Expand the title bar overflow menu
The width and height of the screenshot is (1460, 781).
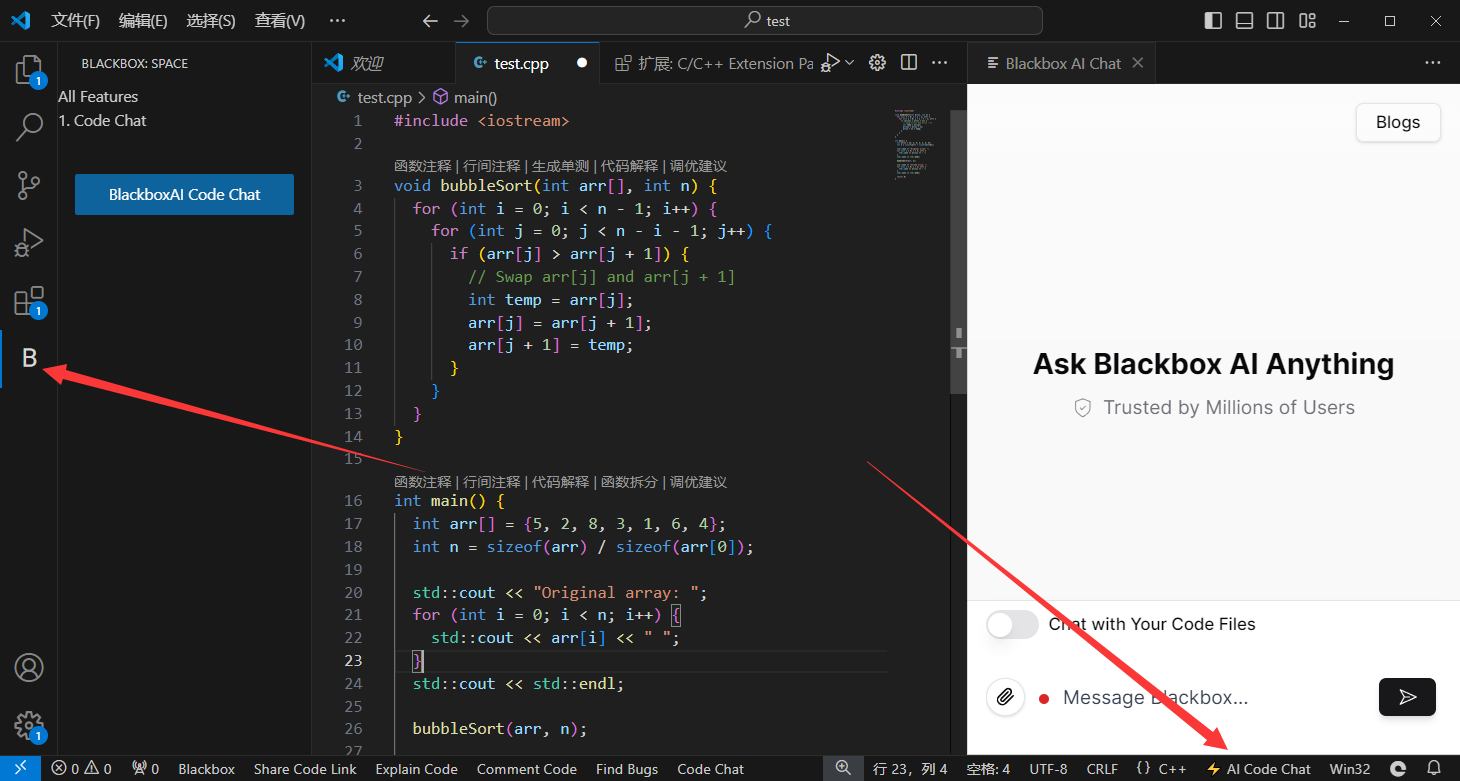click(x=338, y=21)
